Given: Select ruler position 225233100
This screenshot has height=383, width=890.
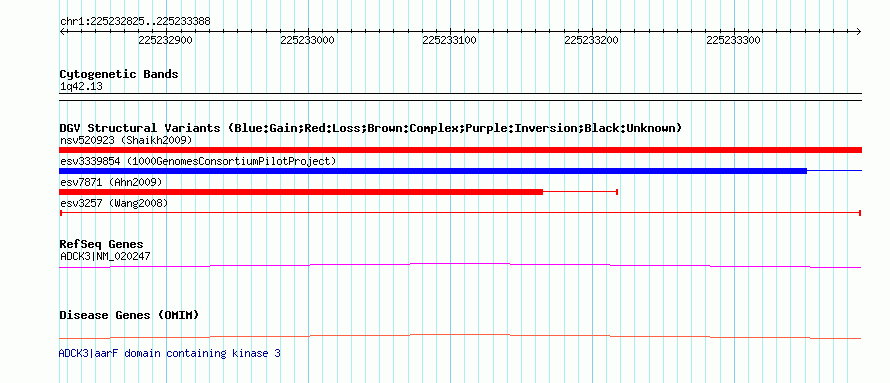Looking at the screenshot, I should pos(449,40).
